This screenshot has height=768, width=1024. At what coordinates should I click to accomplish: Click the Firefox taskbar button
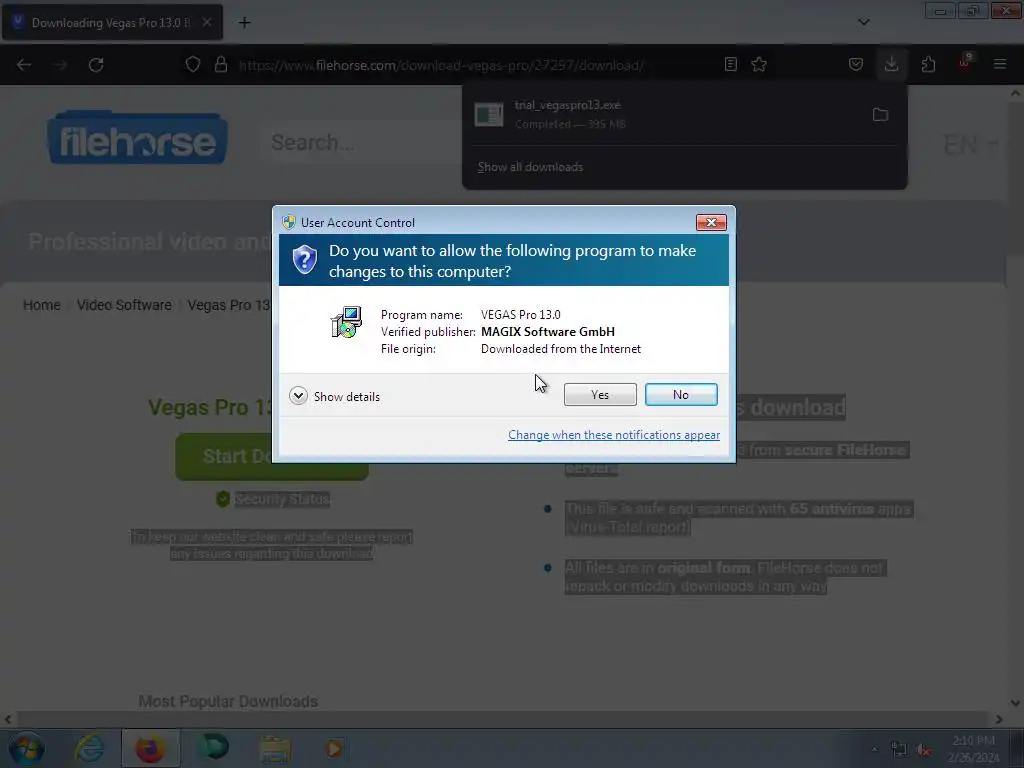click(x=150, y=748)
